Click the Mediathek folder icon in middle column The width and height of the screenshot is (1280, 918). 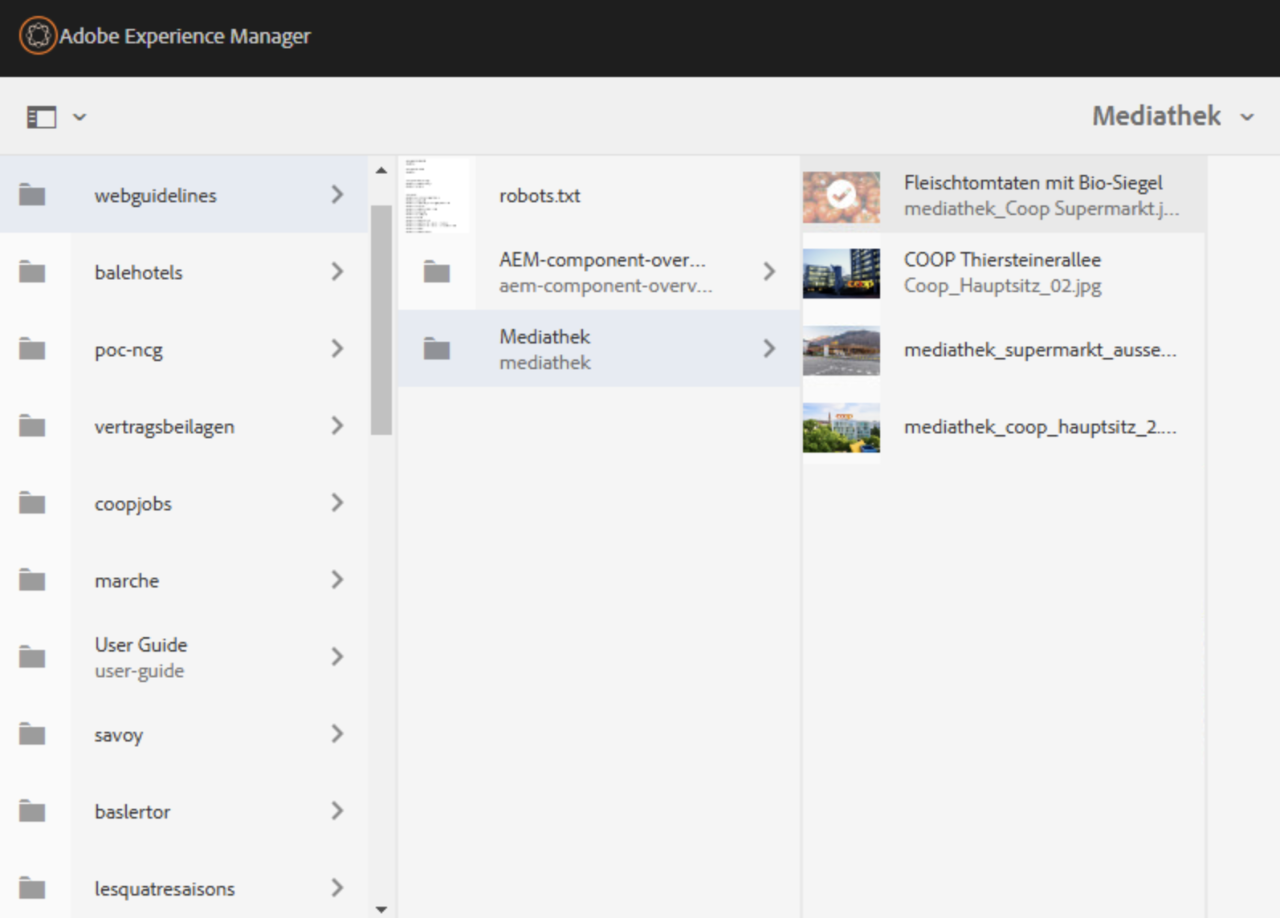pos(436,349)
